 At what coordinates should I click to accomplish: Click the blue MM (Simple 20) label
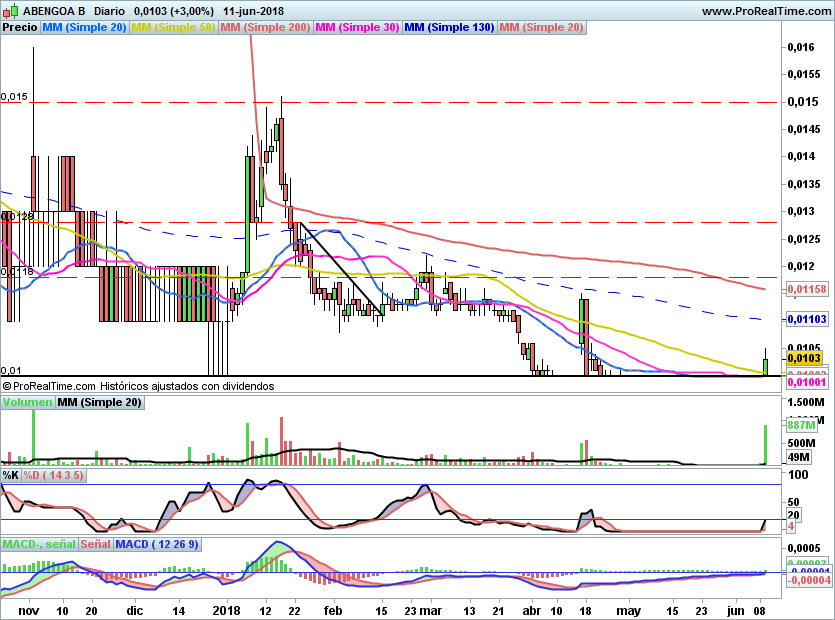(84, 27)
